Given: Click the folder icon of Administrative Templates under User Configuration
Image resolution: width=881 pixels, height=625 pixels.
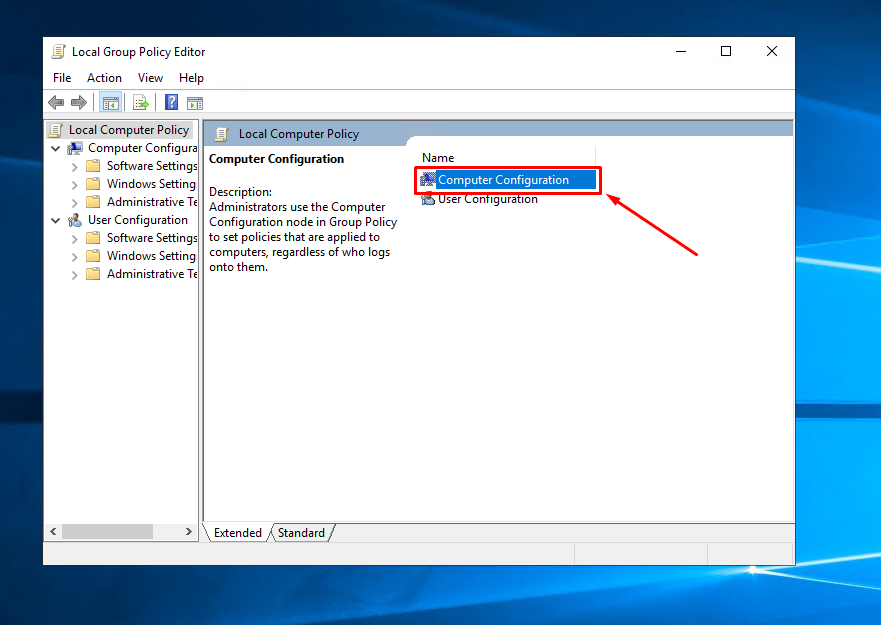Looking at the screenshot, I should tap(93, 274).
